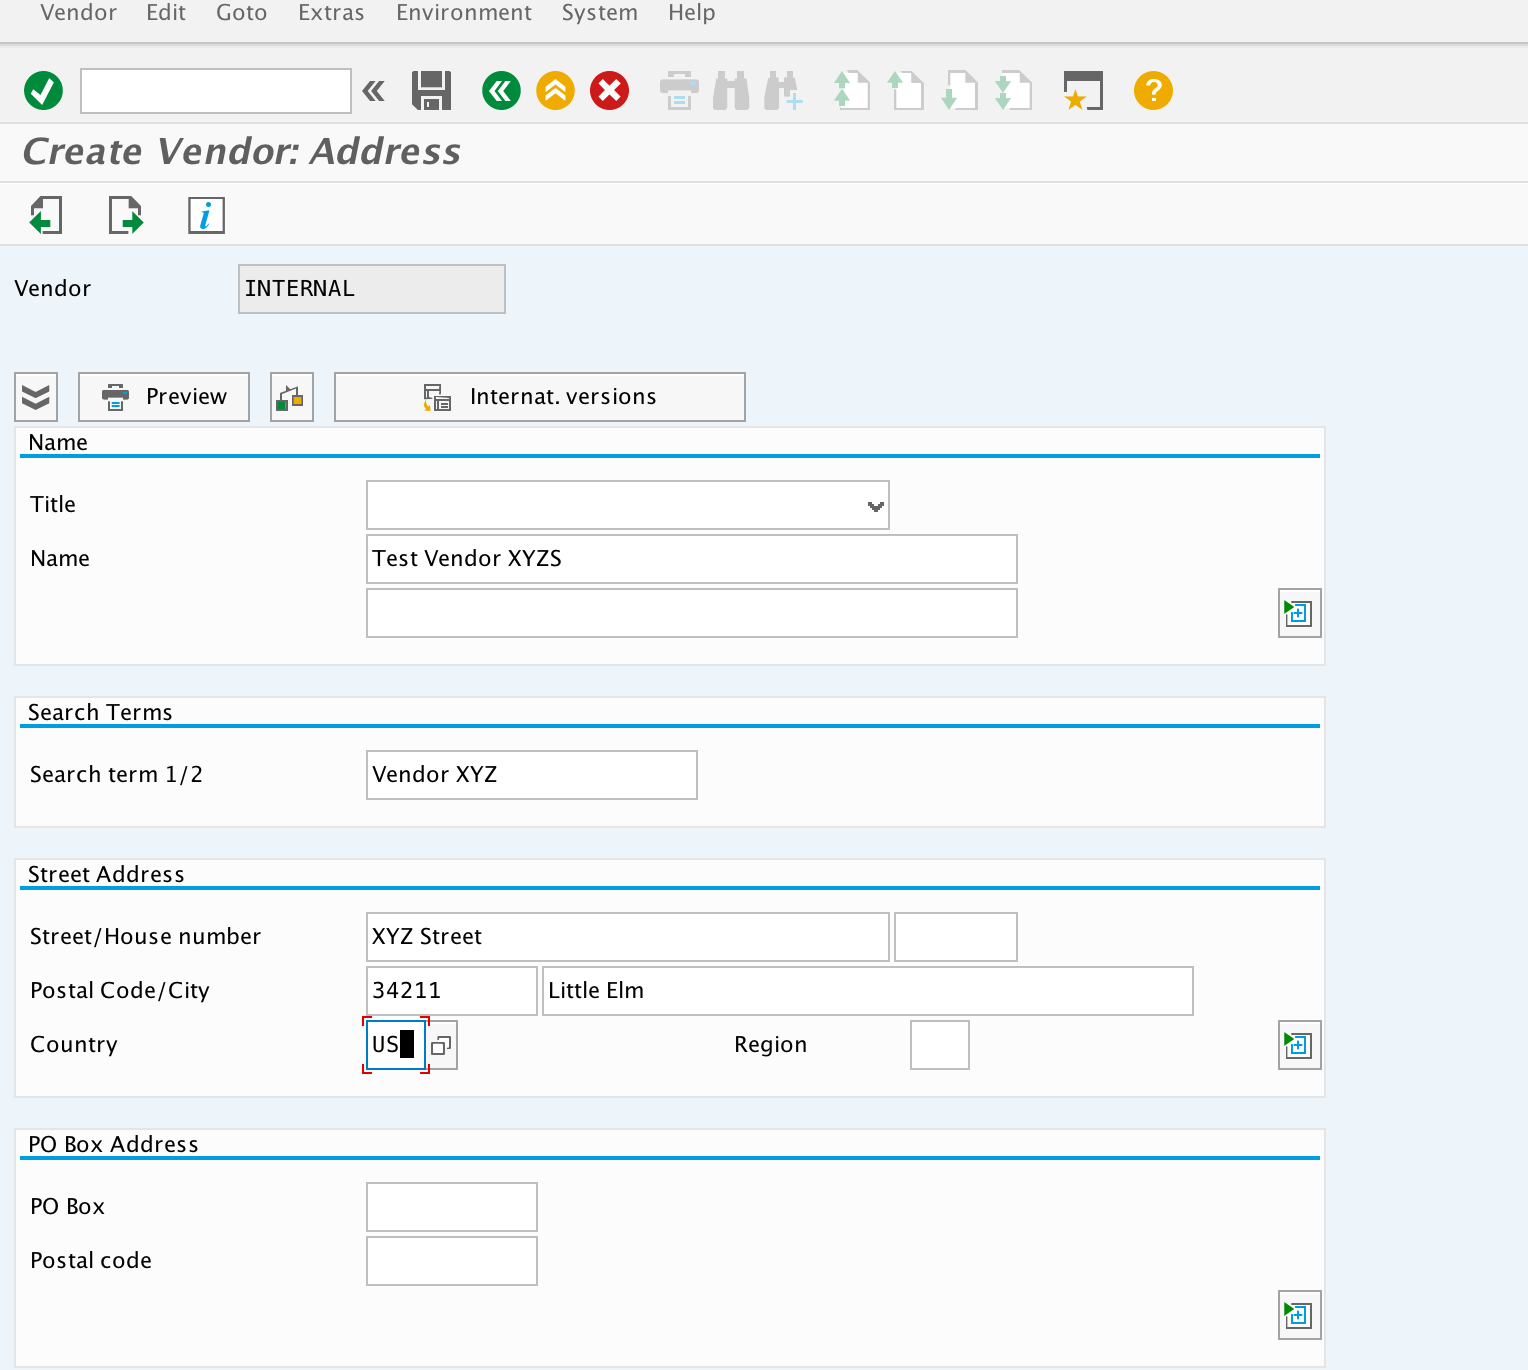Image resolution: width=1528 pixels, height=1370 pixels.
Task: Open the System menu
Action: pyautogui.click(x=599, y=13)
